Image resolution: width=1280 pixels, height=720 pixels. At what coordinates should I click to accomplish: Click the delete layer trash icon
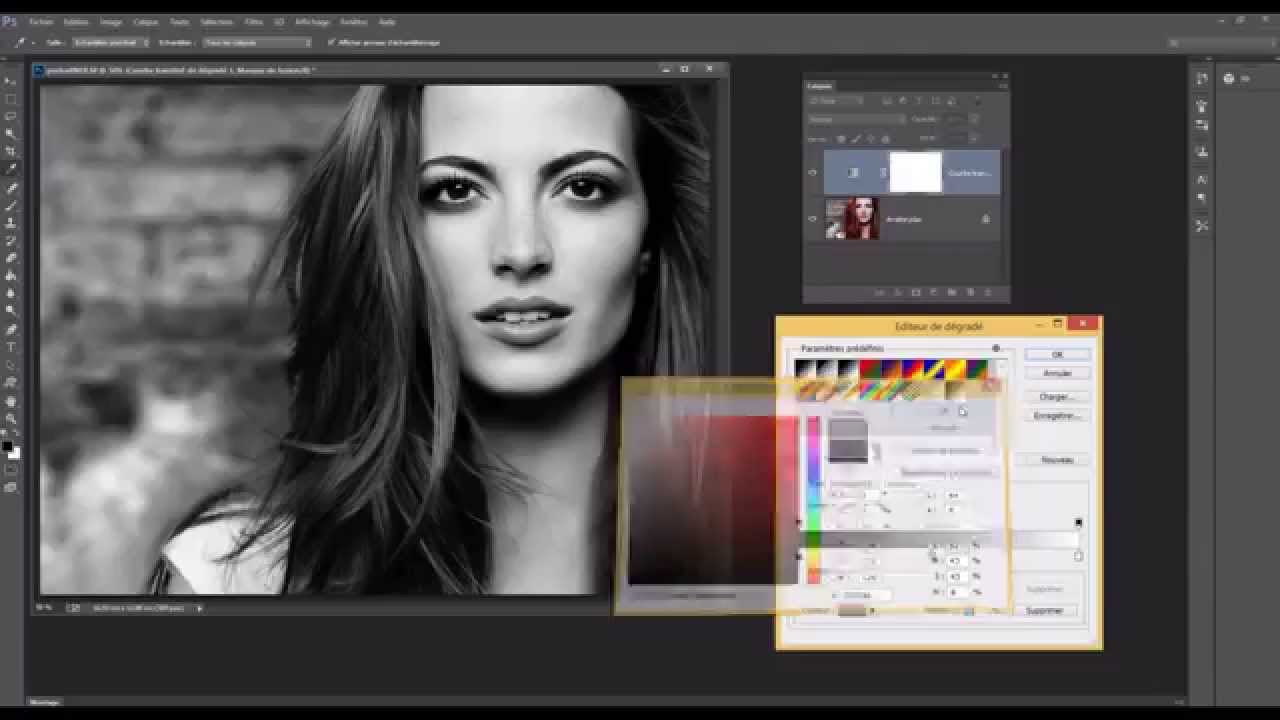[x=986, y=293]
